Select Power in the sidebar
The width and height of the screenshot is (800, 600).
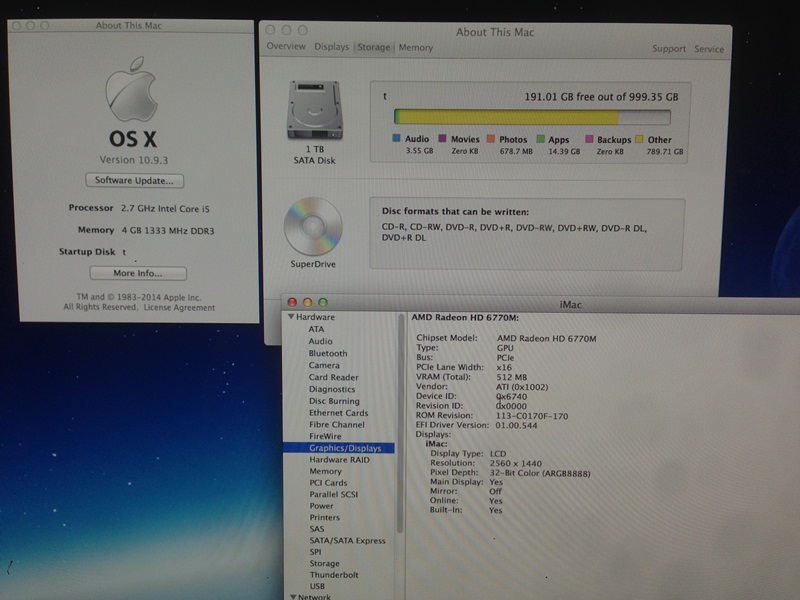point(321,506)
